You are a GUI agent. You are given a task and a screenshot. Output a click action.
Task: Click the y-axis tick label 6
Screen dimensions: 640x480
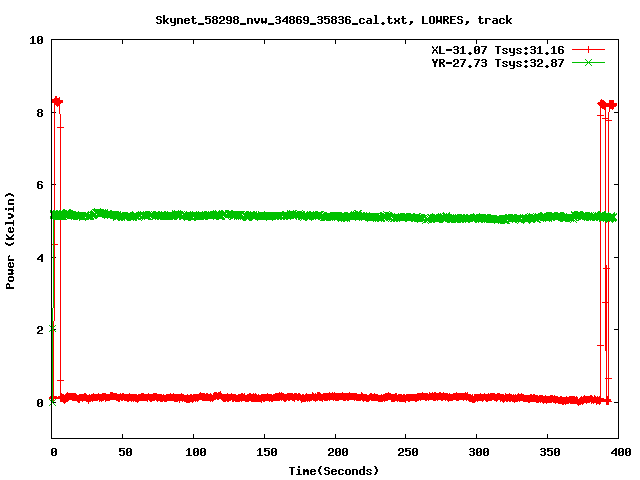coord(40,185)
